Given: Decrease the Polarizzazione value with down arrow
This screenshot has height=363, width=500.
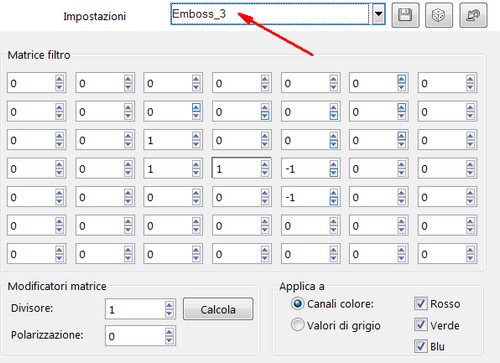Looking at the screenshot, I should pos(169,340).
